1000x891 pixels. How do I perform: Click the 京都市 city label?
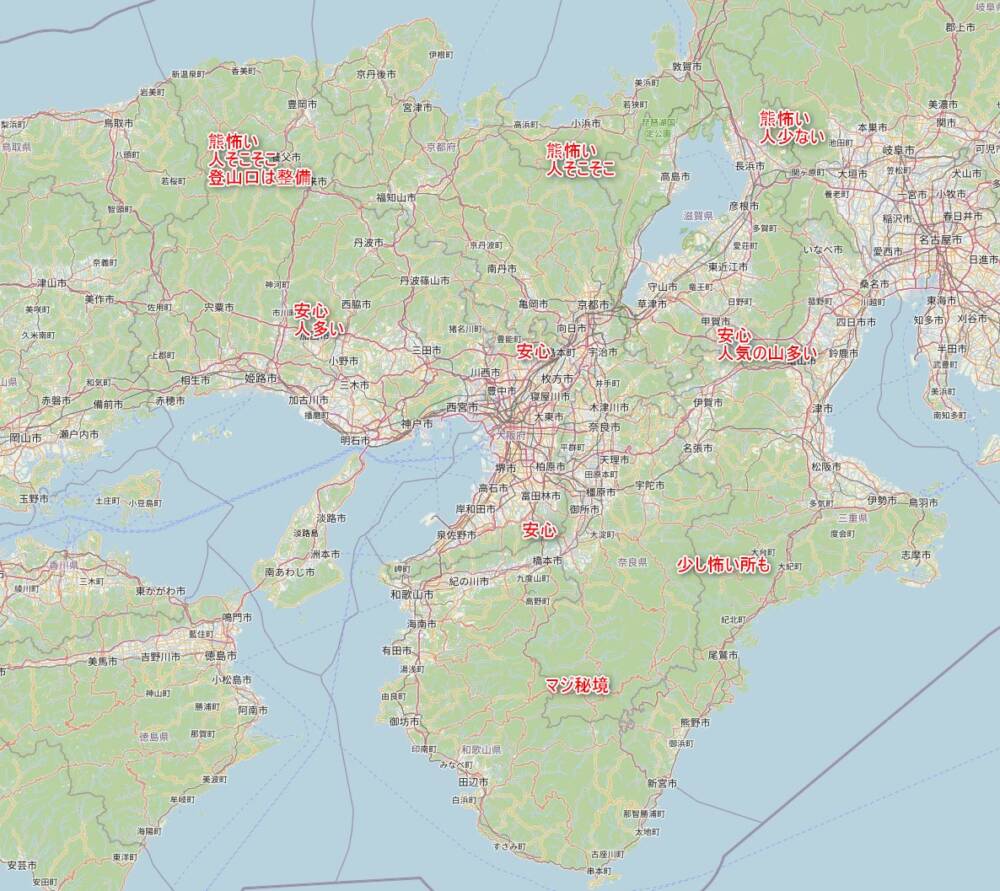pyautogui.click(x=593, y=305)
